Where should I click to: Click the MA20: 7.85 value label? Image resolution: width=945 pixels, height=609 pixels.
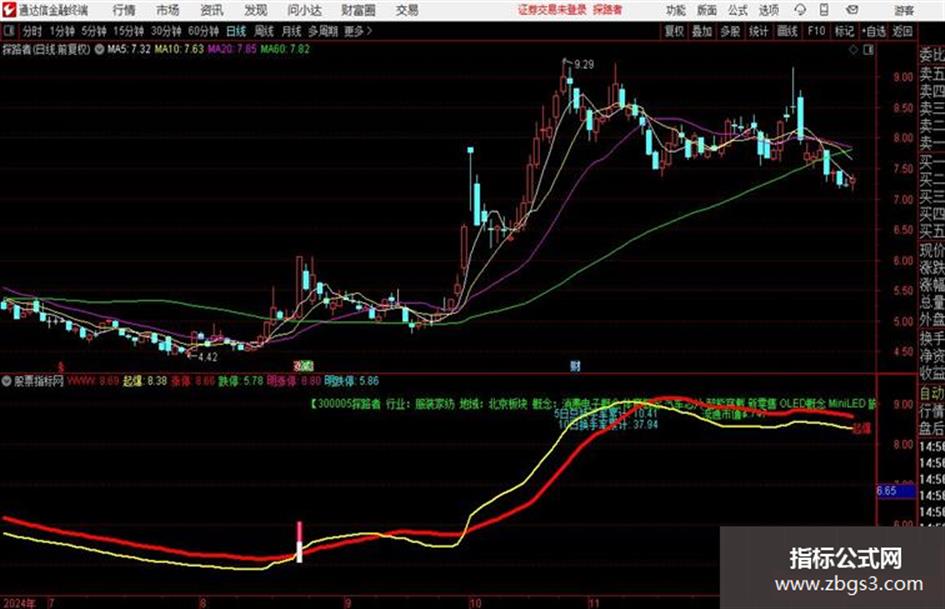pos(232,49)
